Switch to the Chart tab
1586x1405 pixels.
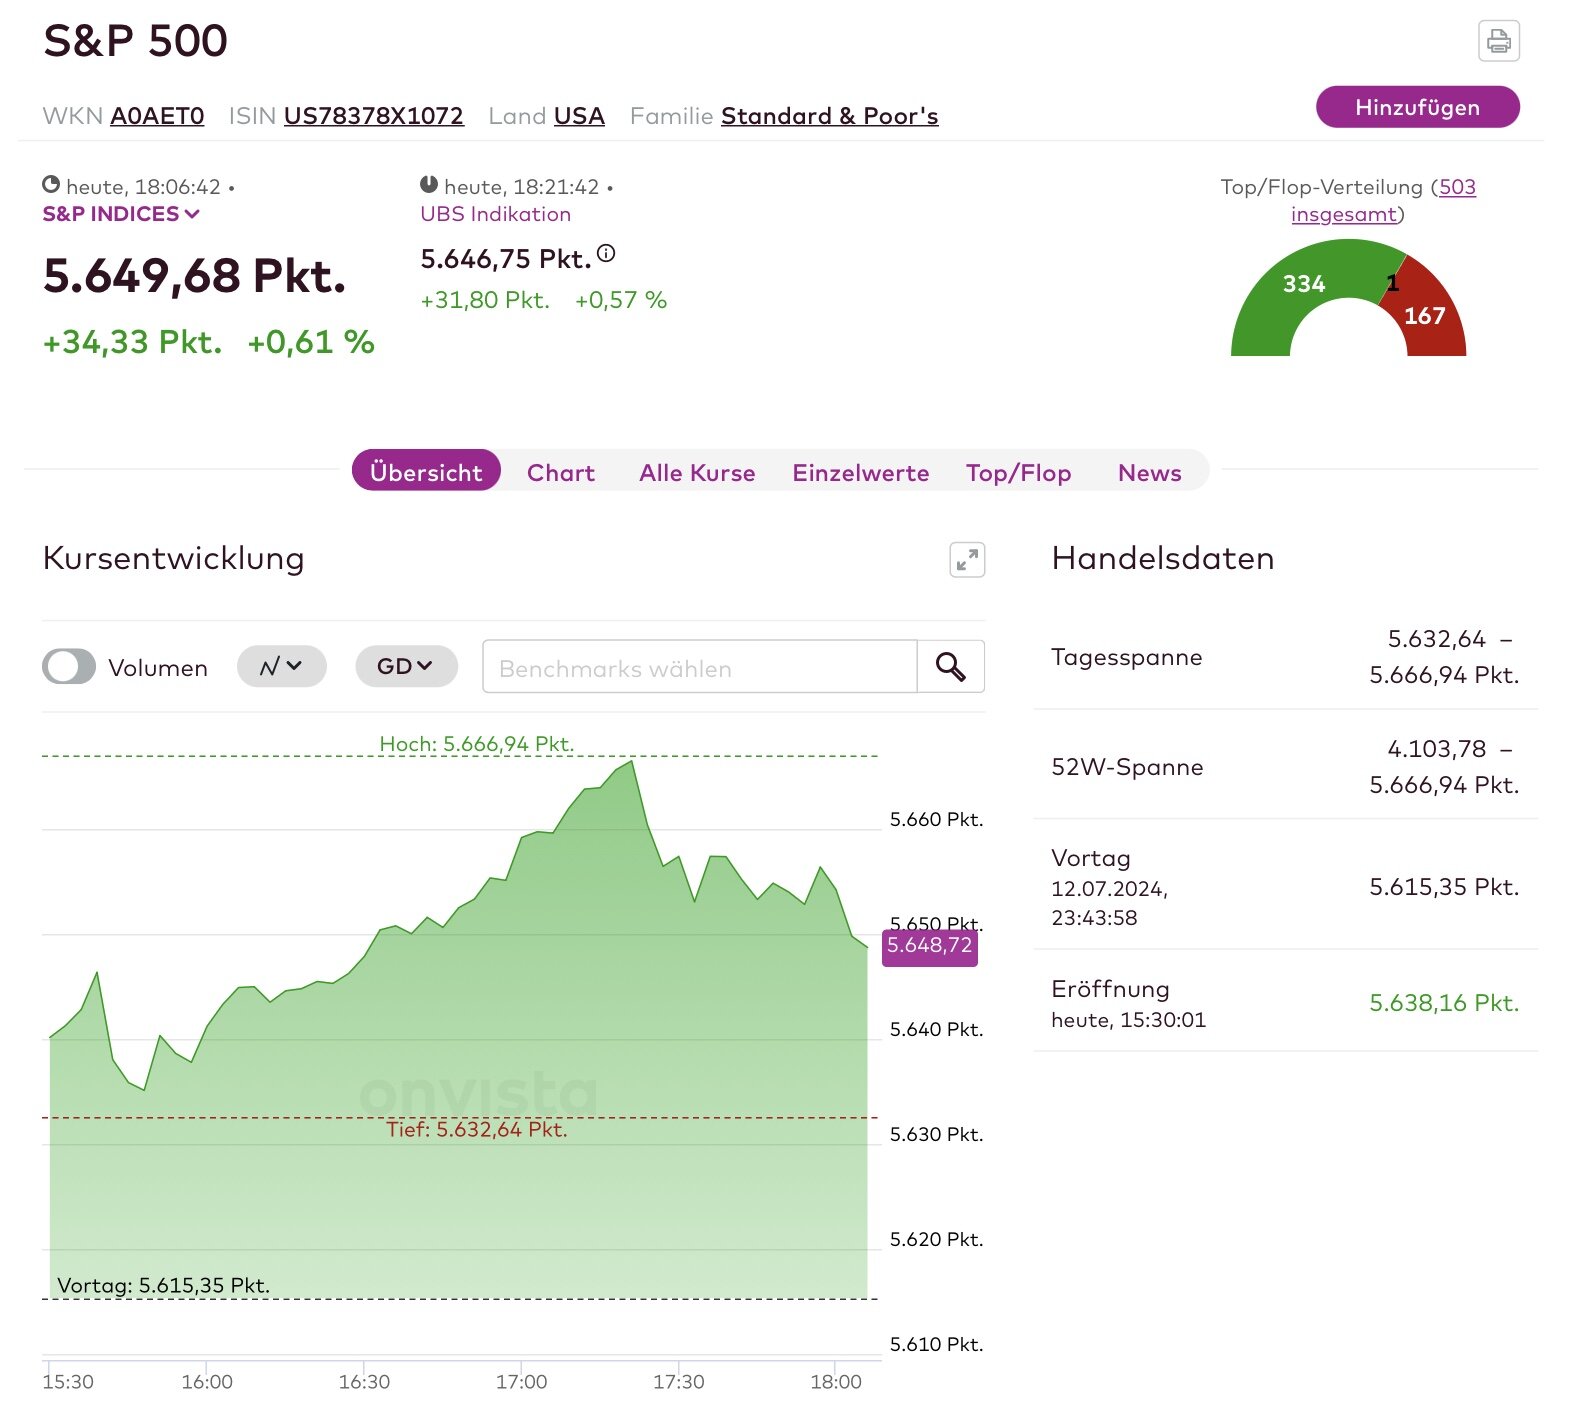click(x=560, y=473)
